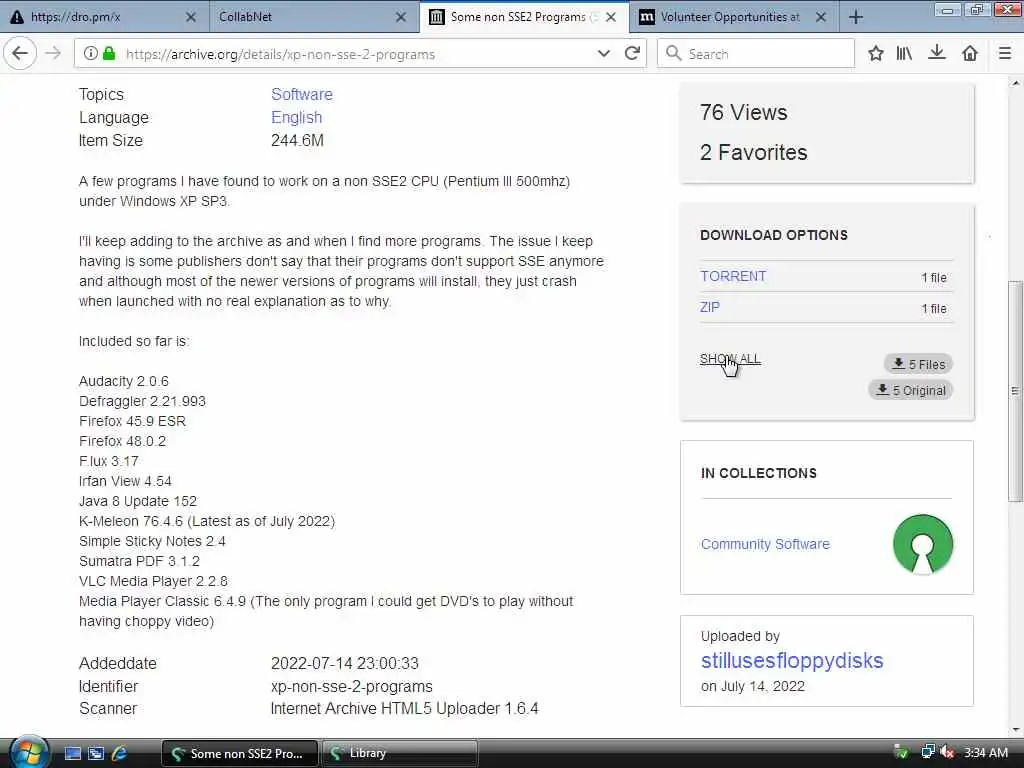Click the identifier value 'xp-non-sse-2-programs'
Screen dimensions: 1024x768
[x=351, y=686]
